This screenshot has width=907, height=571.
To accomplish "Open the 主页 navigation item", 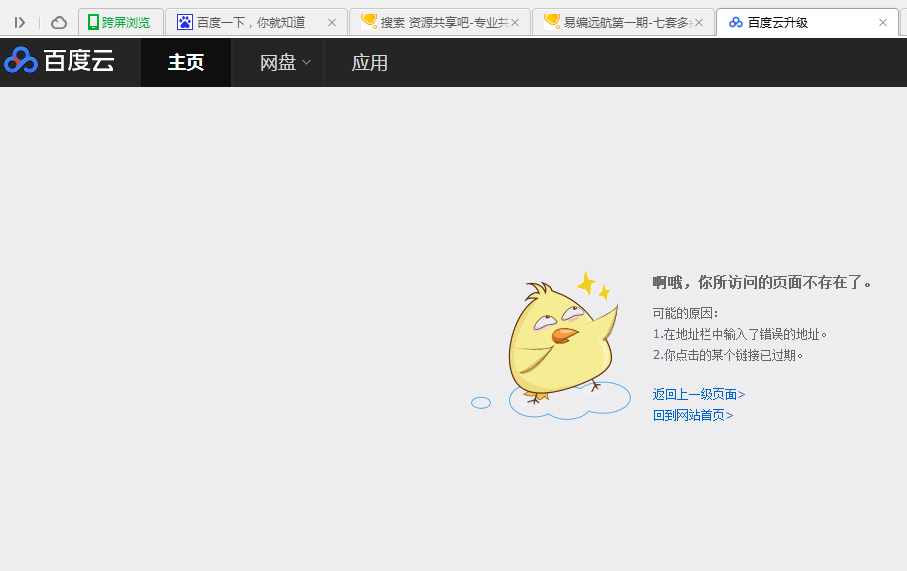I will pyautogui.click(x=186, y=62).
